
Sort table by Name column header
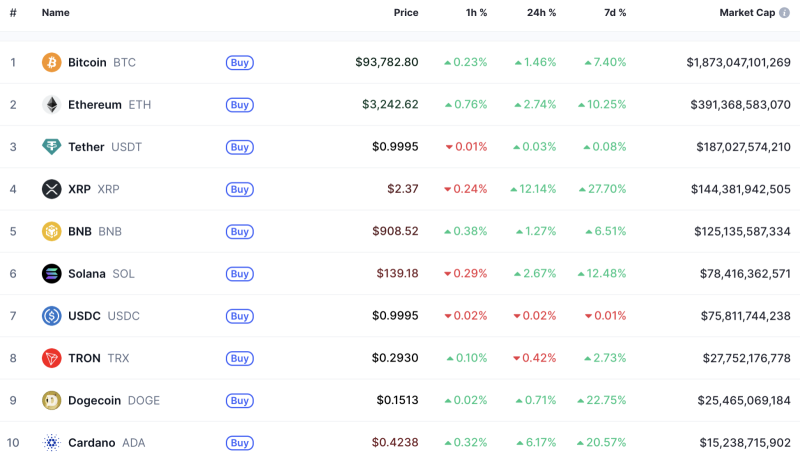[56, 13]
